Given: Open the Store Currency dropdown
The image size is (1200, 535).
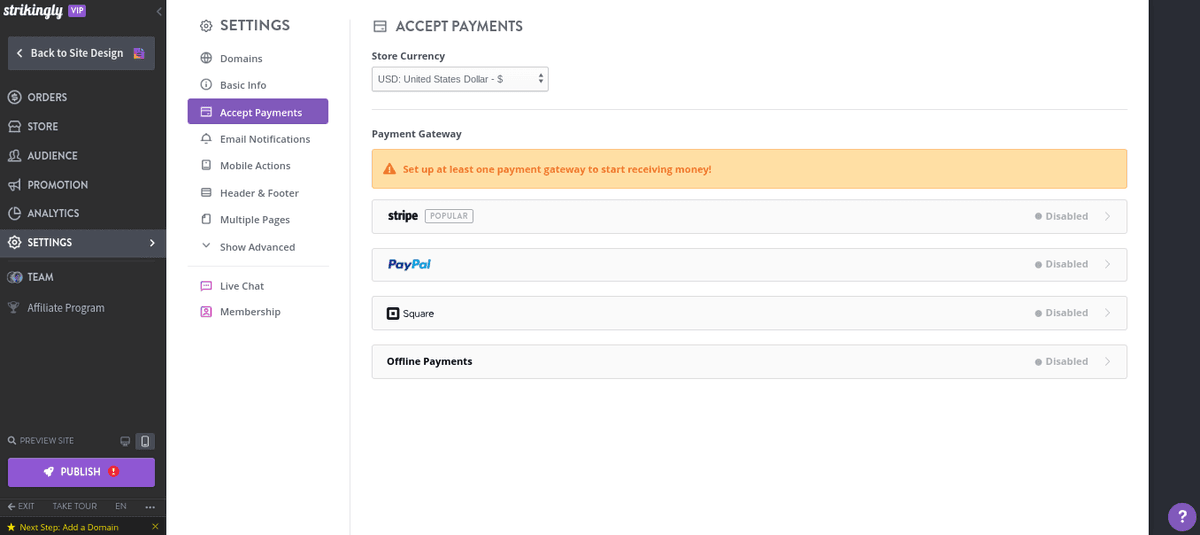Looking at the screenshot, I should tap(460, 79).
